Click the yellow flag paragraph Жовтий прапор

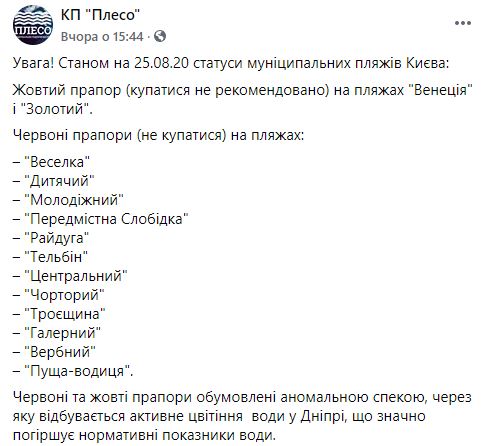click(243, 99)
